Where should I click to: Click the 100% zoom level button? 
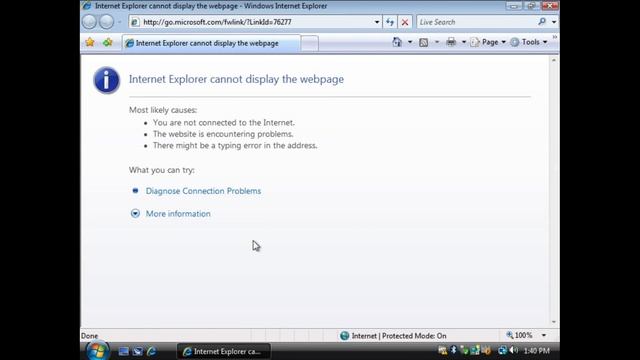tap(519, 335)
